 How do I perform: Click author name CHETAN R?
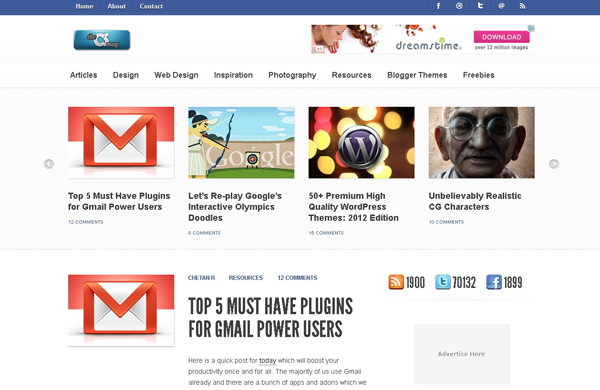click(x=201, y=278)
